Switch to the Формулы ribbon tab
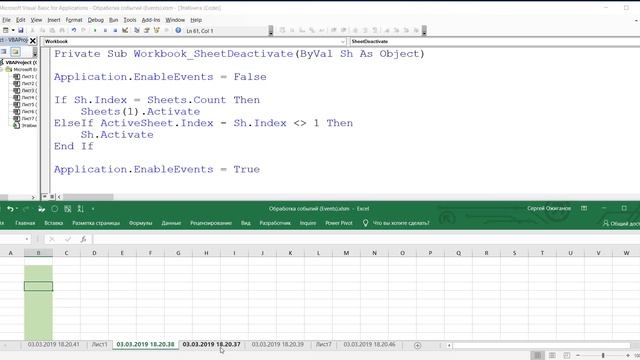The width and height of the screenshot is (640, 360). tap(140, 223)
